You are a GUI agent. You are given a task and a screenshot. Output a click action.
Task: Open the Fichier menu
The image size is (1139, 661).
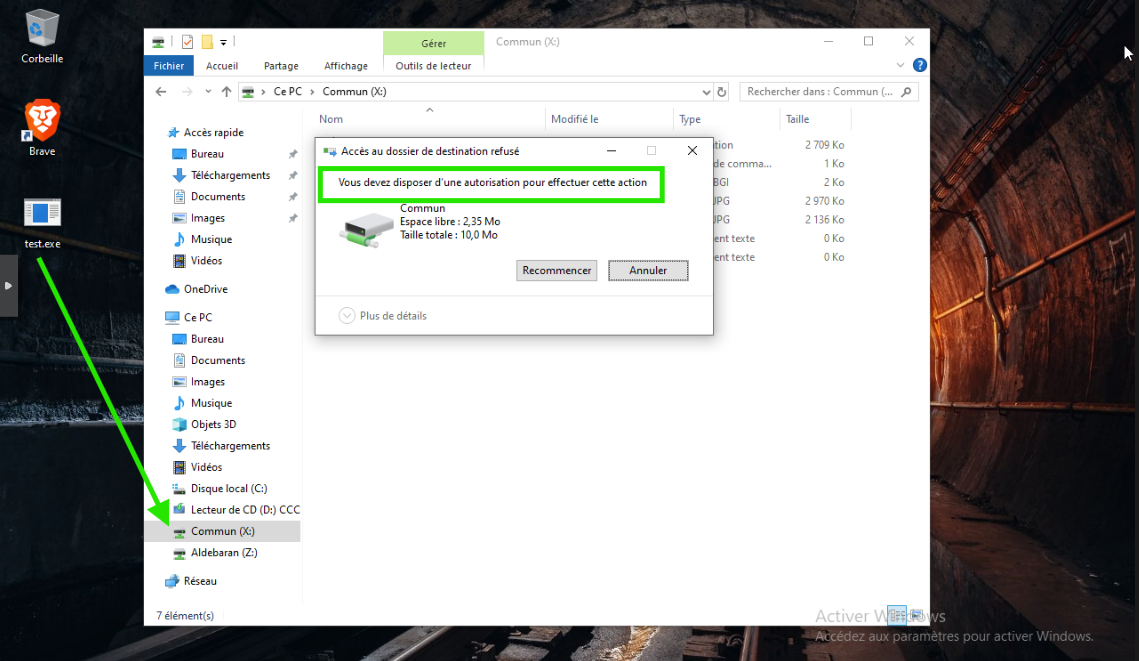pos(169,66)
